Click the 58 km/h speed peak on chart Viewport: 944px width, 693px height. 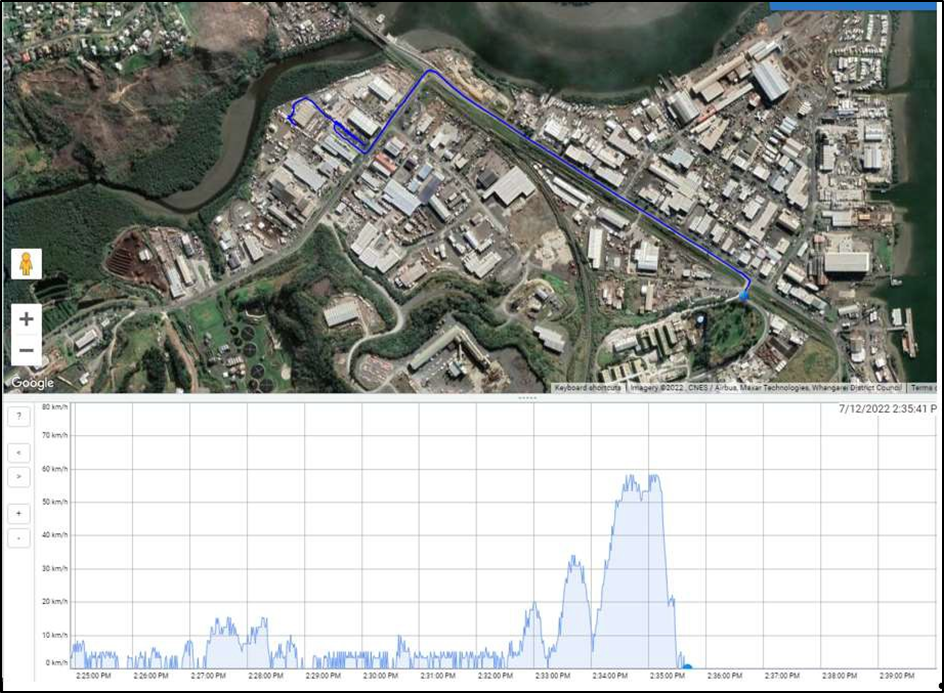pos(654,477)
